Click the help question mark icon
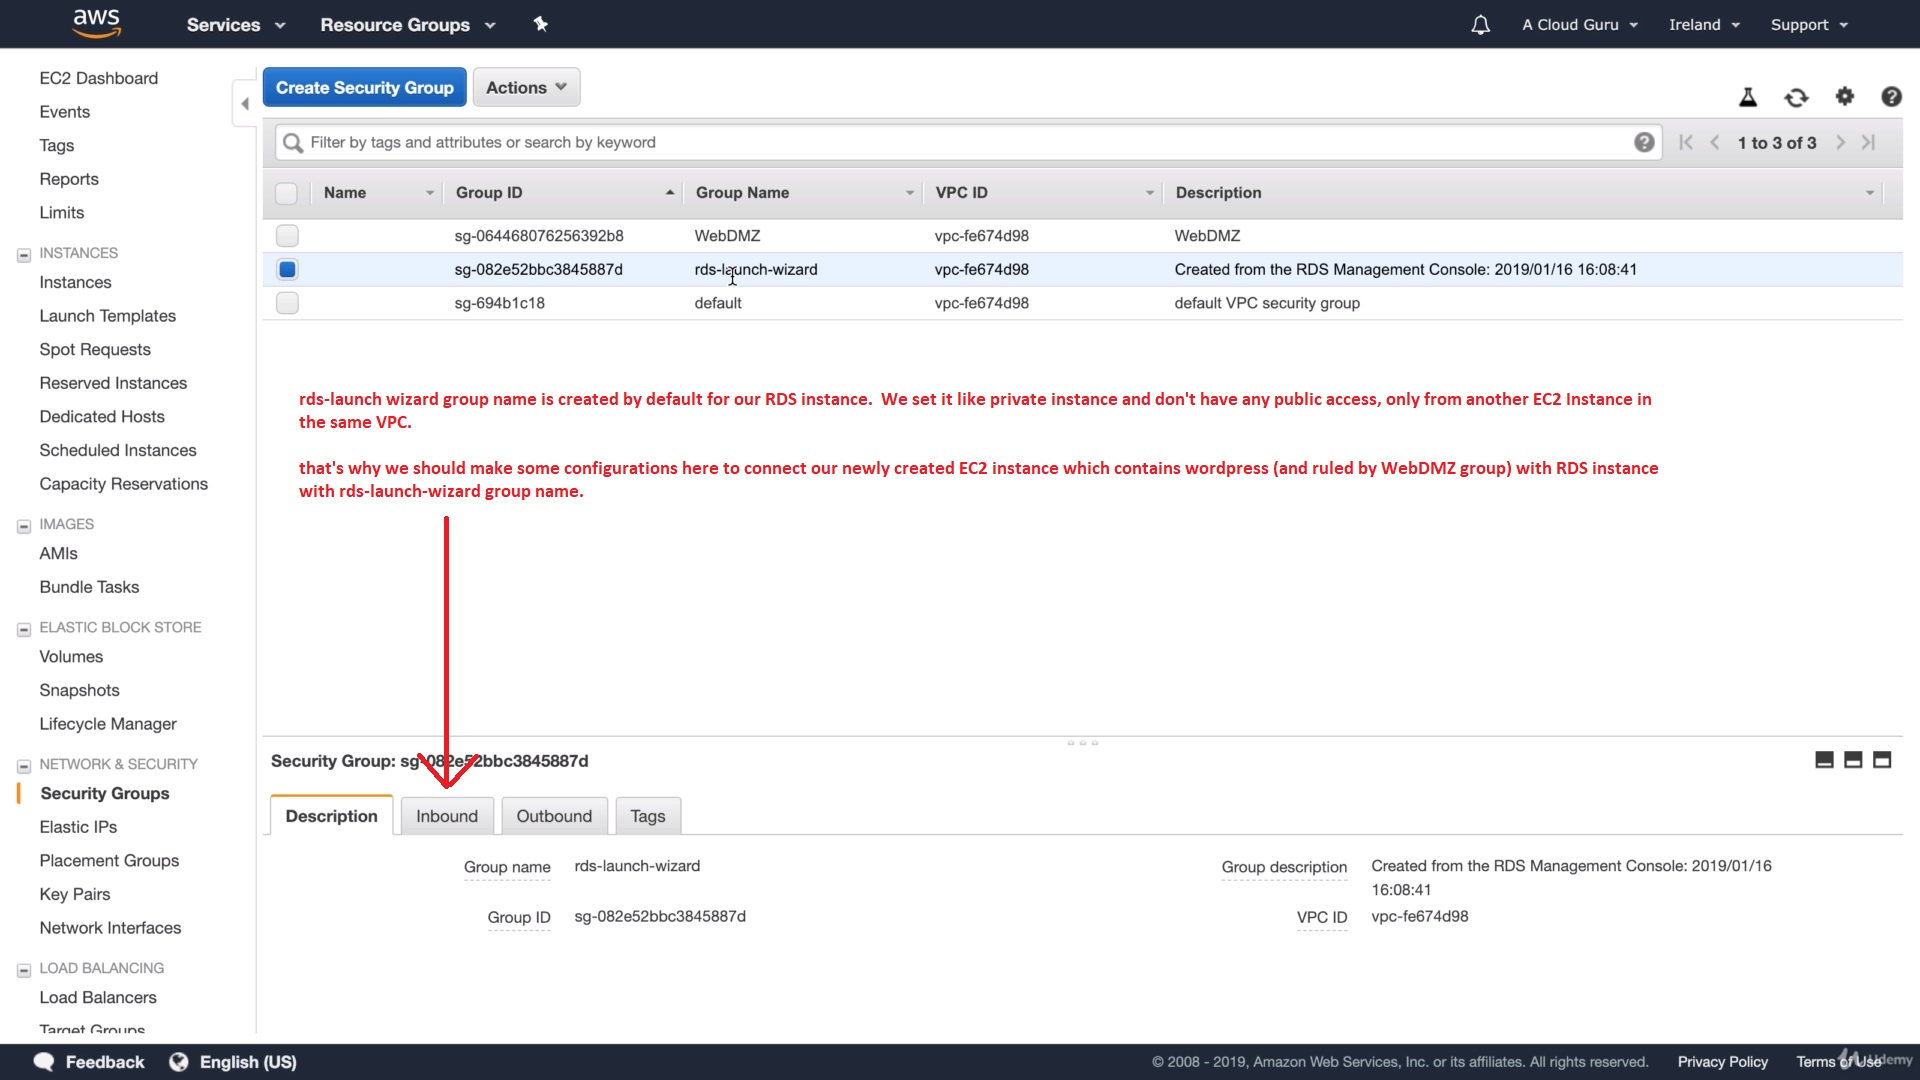Viewport: 1920px width, 1080px height. (x=1890, y=97)
